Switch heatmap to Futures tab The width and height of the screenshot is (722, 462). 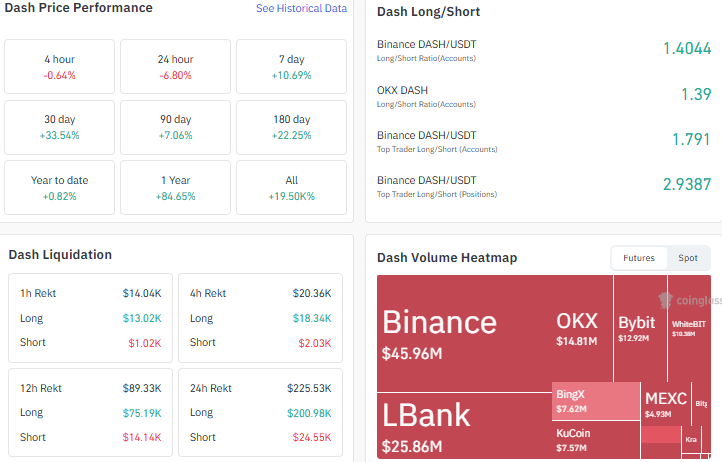[x=639, y=258]
